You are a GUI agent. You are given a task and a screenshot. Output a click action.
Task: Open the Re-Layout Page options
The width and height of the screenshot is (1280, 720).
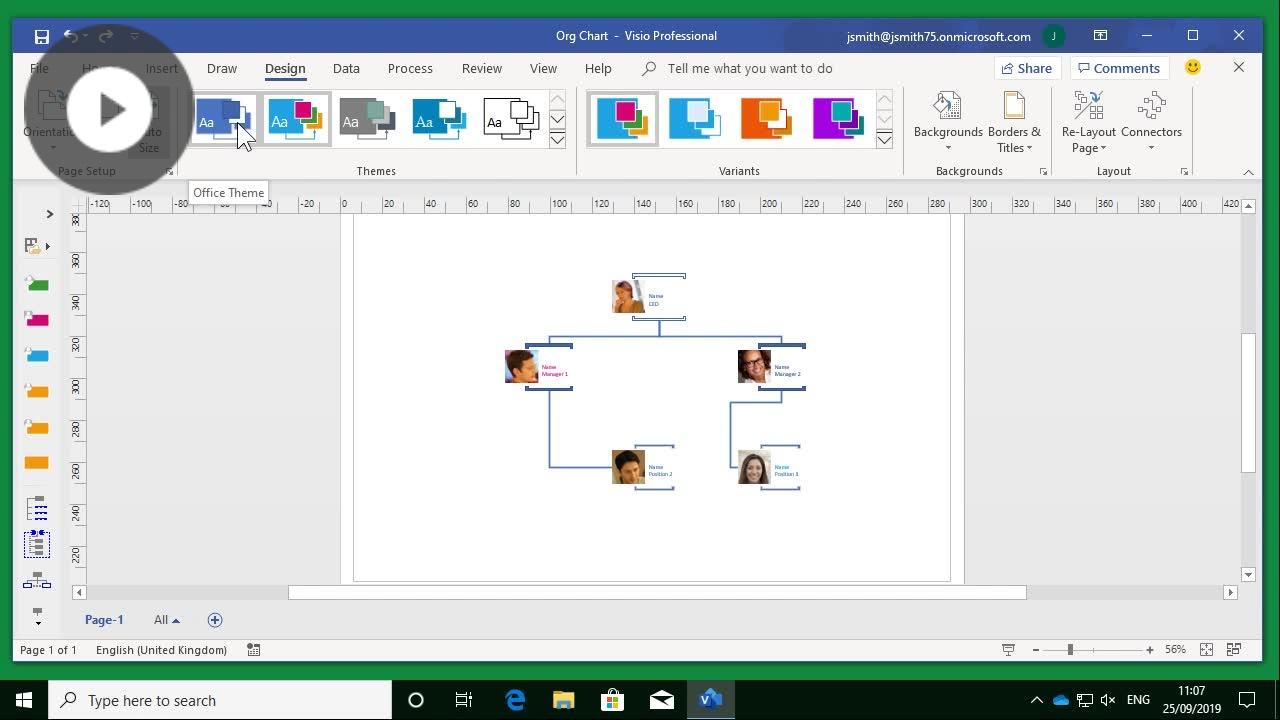[1088, 122]
